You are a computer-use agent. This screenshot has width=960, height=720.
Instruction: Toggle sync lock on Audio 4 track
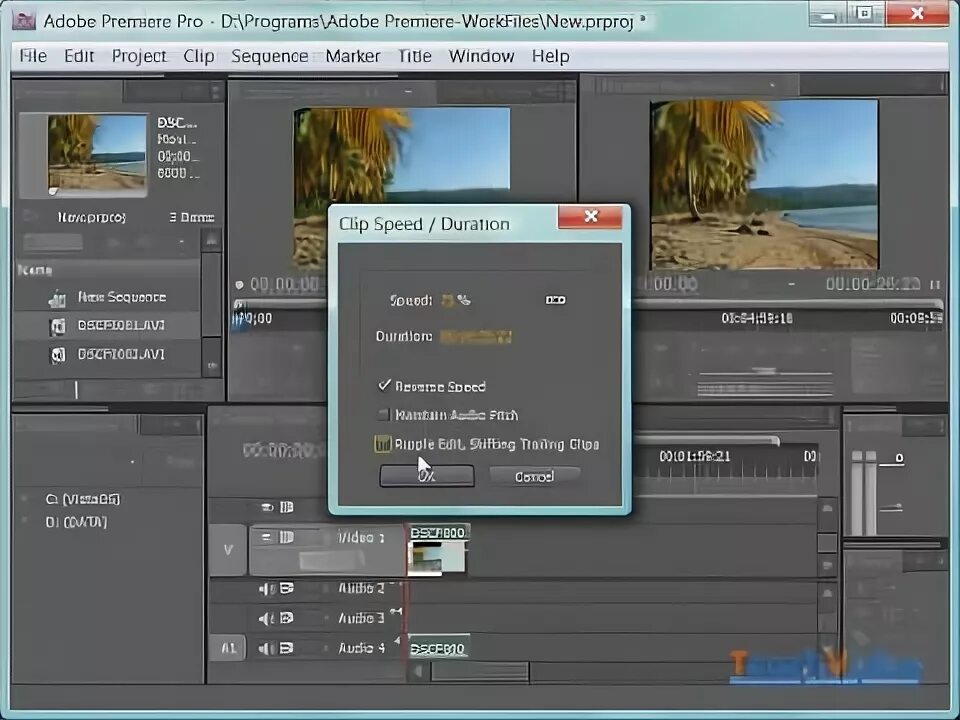click(x=287, y=648)
